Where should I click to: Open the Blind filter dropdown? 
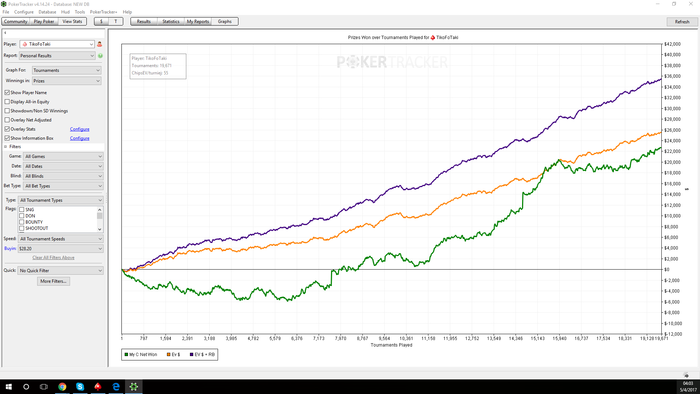(63, 176)
